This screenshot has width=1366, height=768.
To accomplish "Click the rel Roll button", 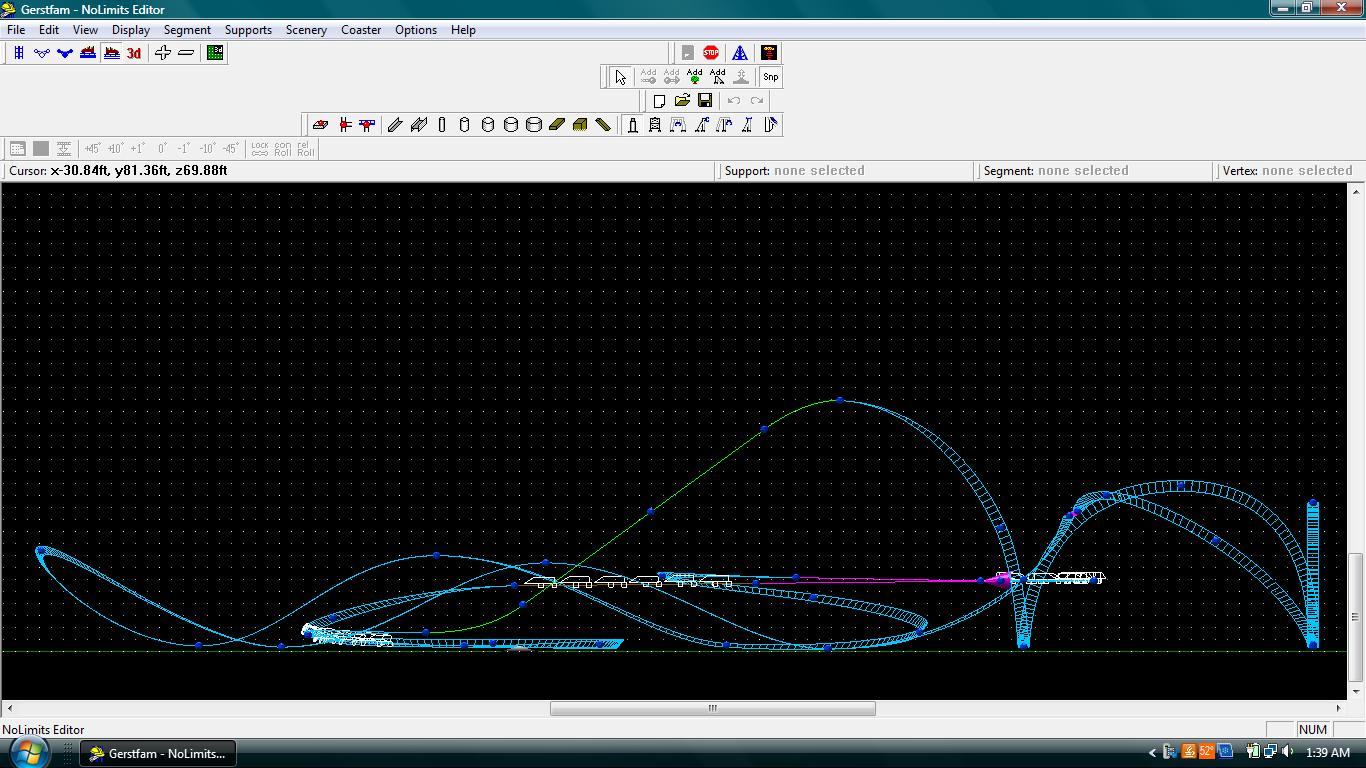I will click(x=305, y=149).
